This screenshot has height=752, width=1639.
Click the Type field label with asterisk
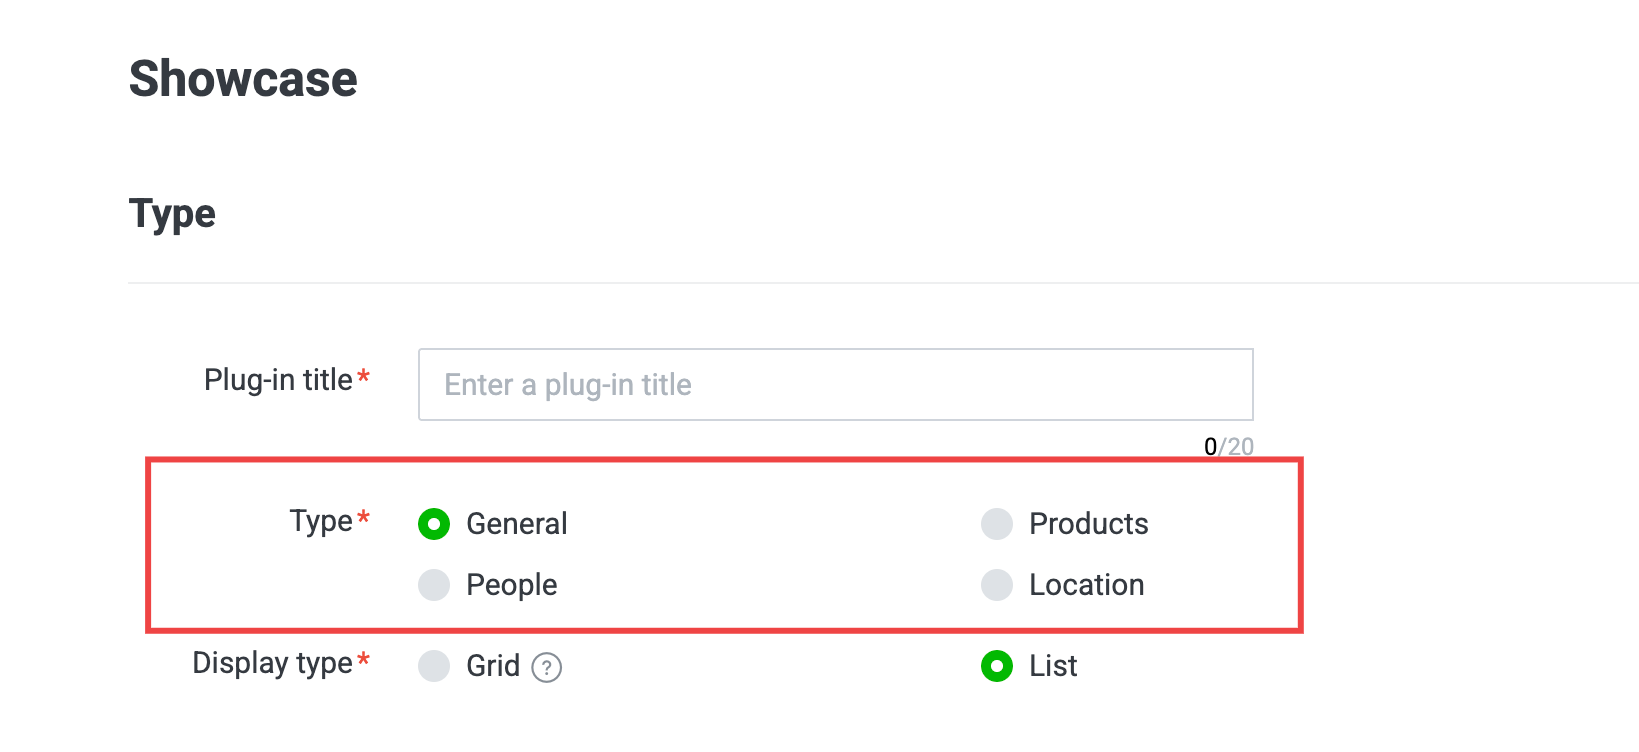pos(330,522)
